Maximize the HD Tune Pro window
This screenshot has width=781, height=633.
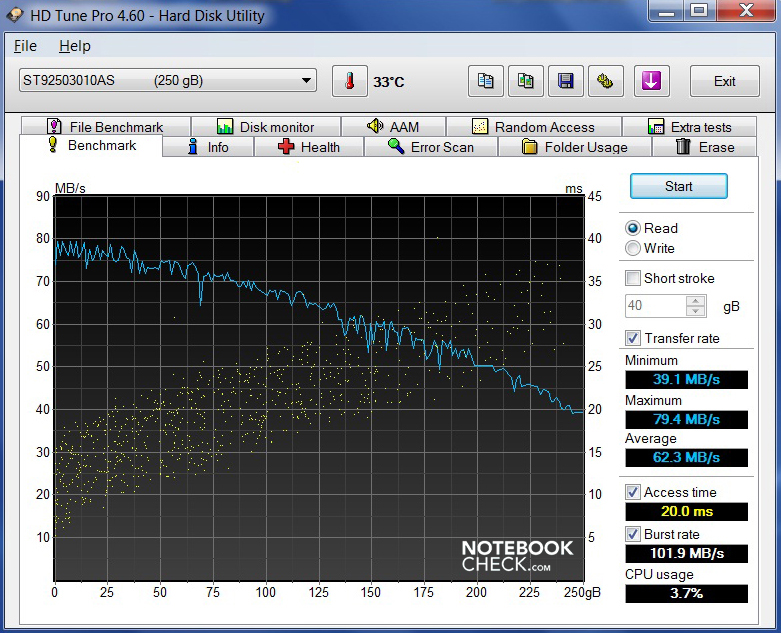tap(700, 11)
